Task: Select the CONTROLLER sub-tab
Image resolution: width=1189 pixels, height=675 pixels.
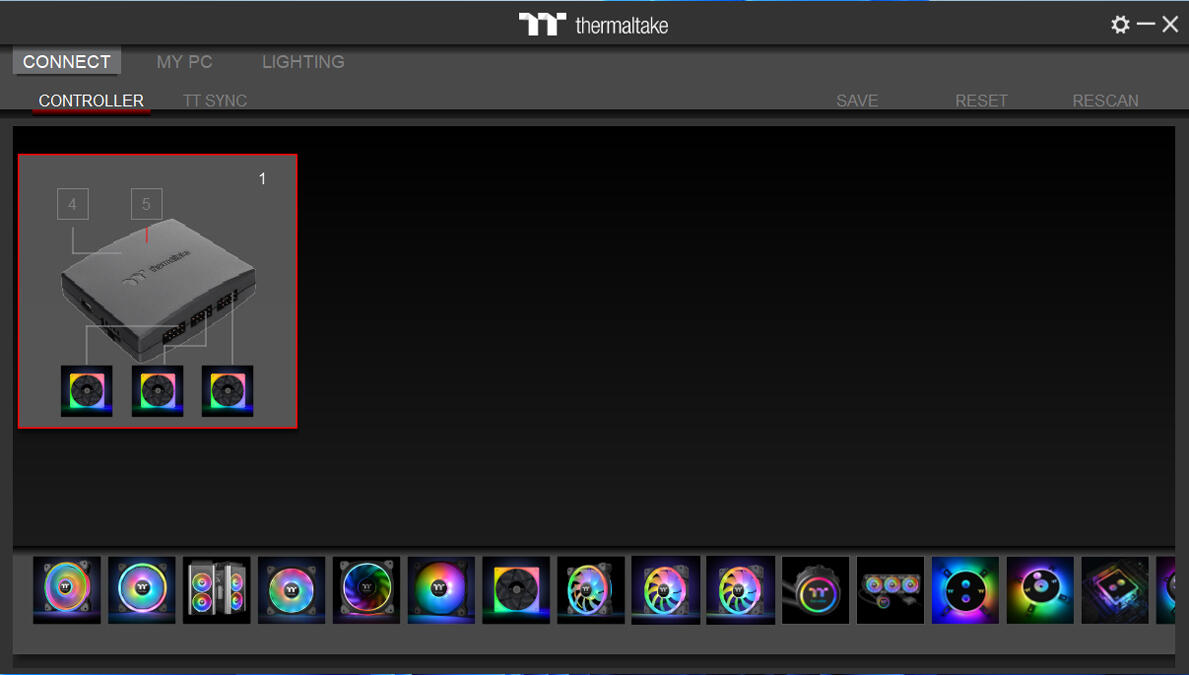Action: point(91,101)
